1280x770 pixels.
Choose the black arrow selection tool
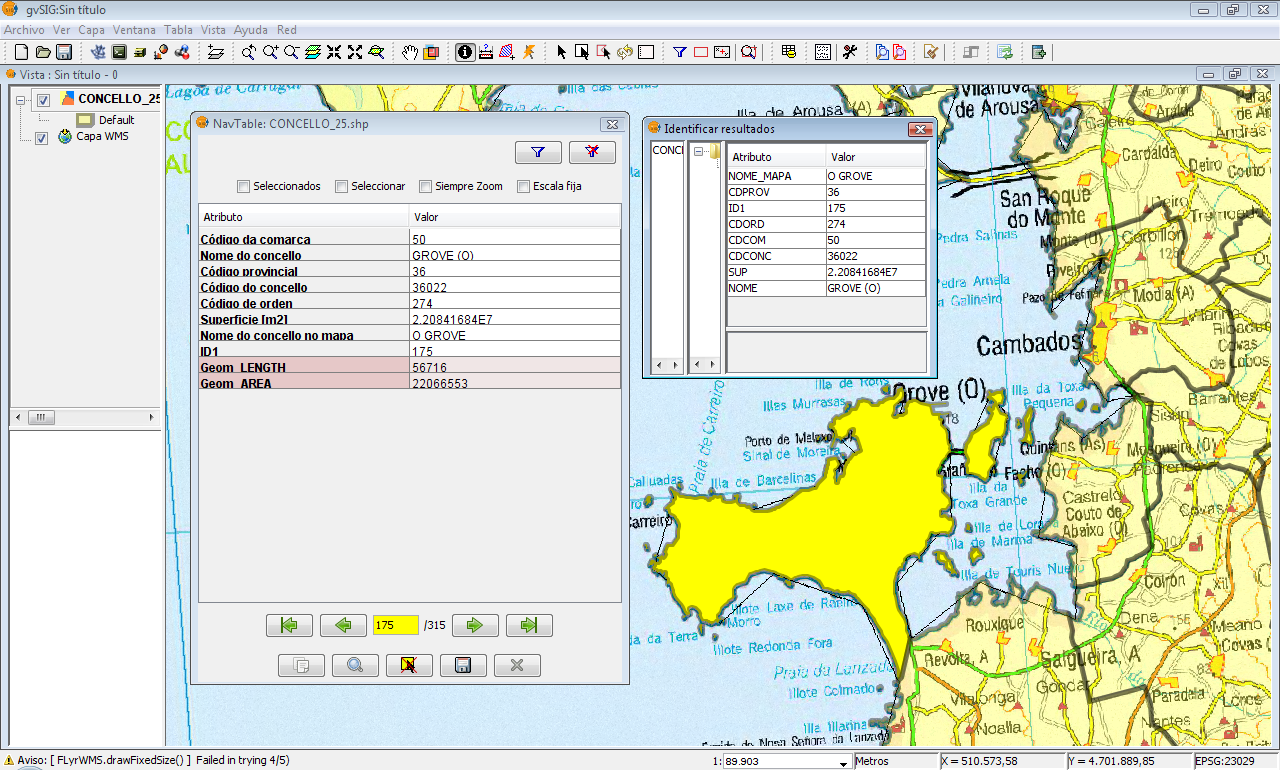coord(561,52)
